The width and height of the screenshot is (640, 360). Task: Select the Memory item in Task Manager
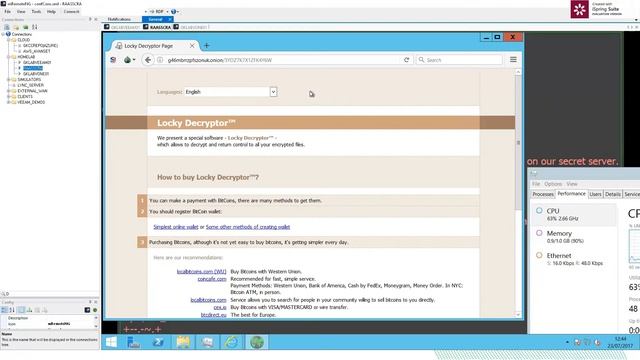pyautogui.click(x=575, y=237)
